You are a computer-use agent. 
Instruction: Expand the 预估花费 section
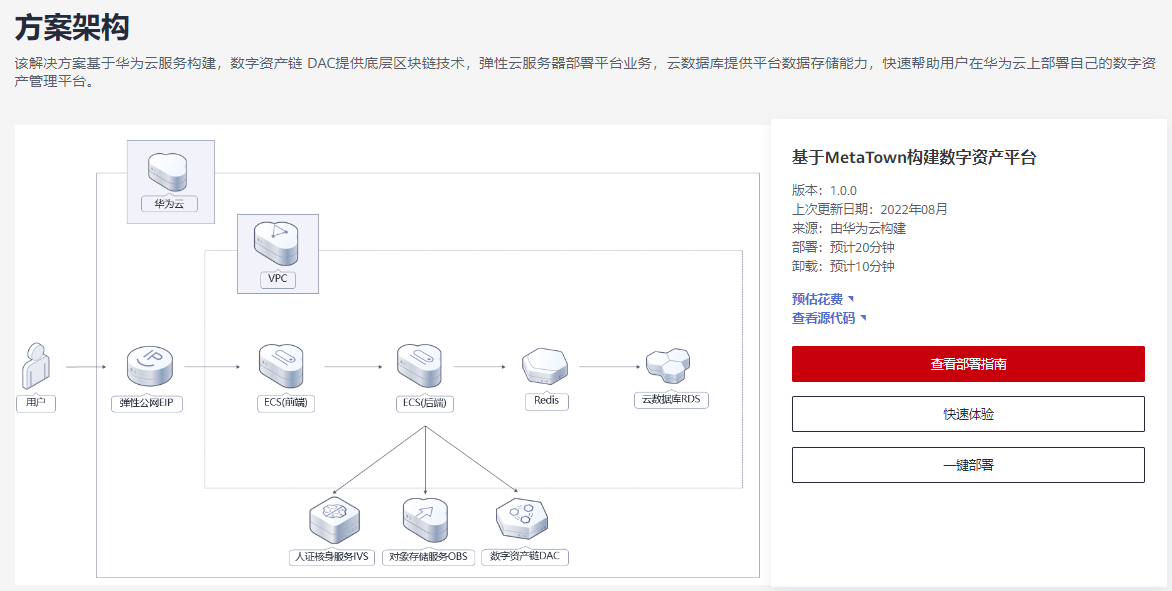817,298
